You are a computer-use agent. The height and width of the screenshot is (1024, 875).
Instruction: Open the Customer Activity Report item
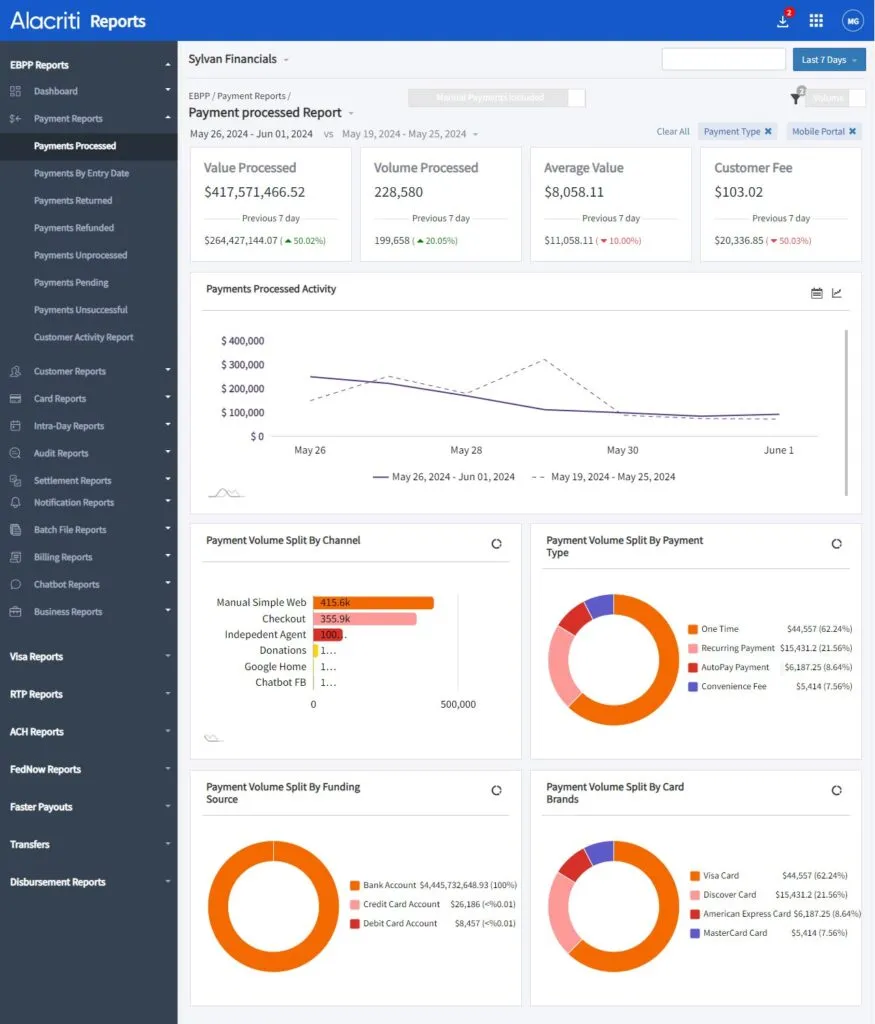pyautogui.click(x=83, y=337)
